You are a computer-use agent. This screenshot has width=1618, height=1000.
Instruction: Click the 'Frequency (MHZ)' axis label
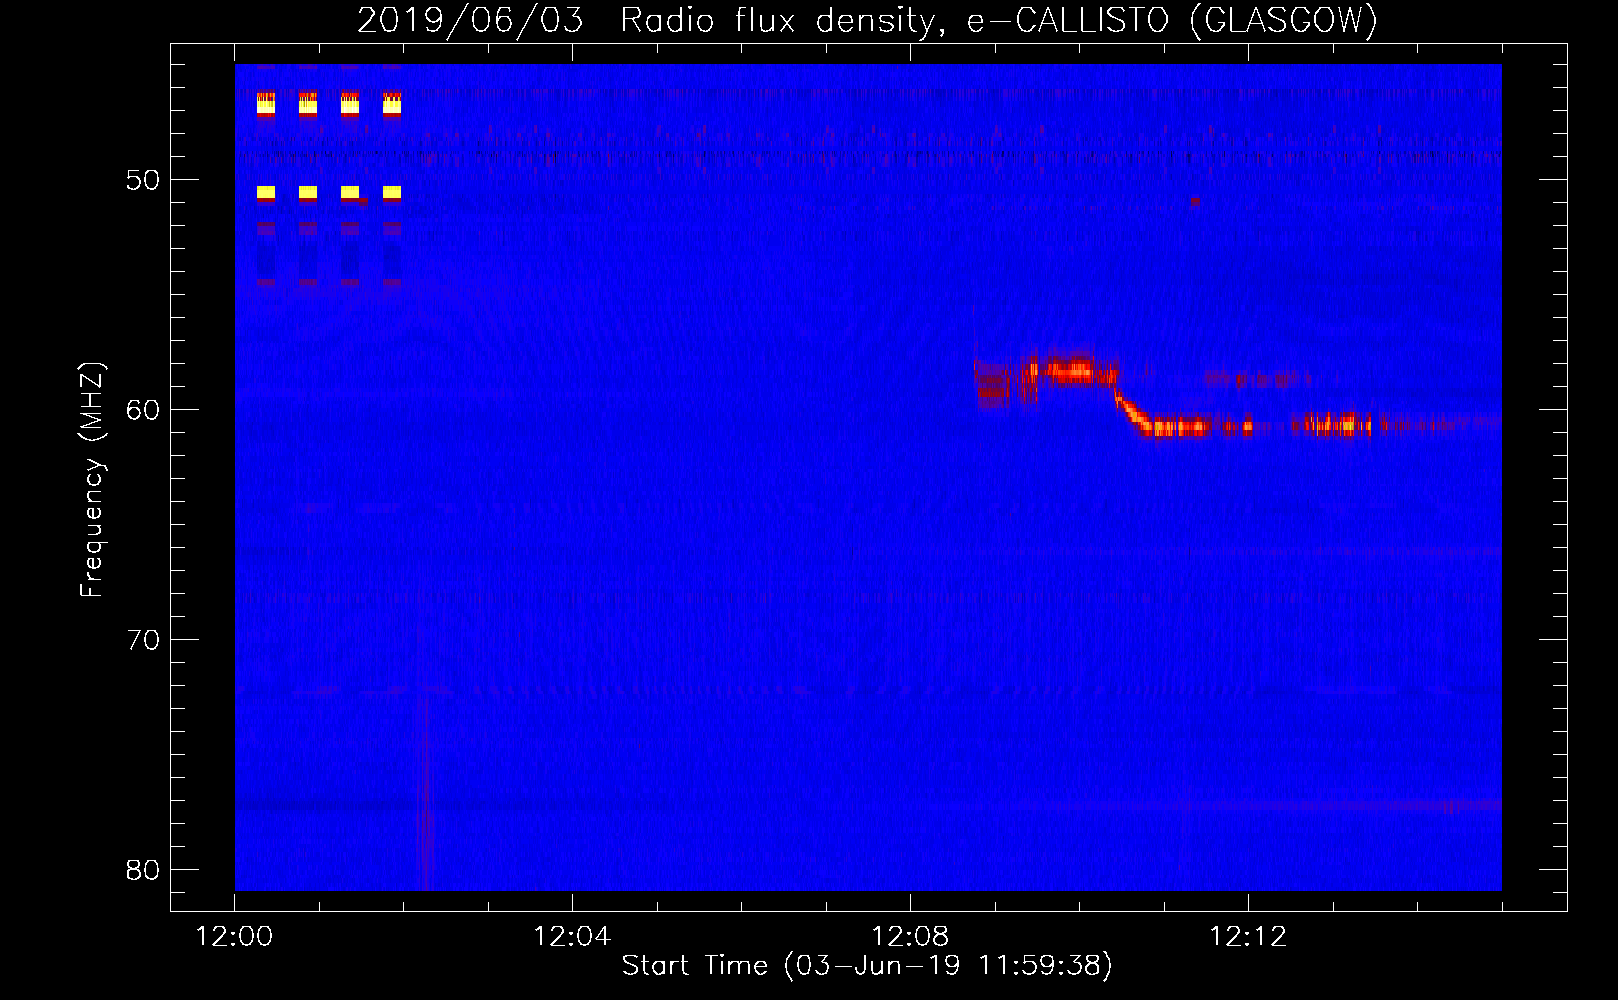(x=92, y=480)
